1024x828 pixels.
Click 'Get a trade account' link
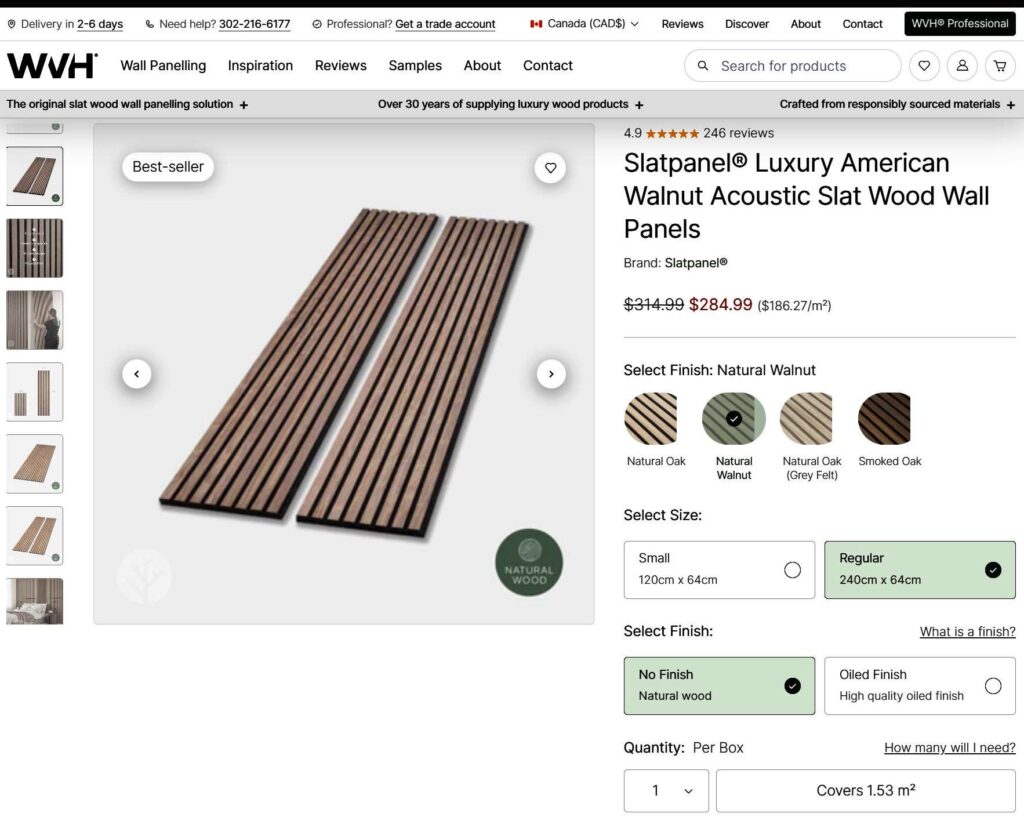tap(445, 24)
